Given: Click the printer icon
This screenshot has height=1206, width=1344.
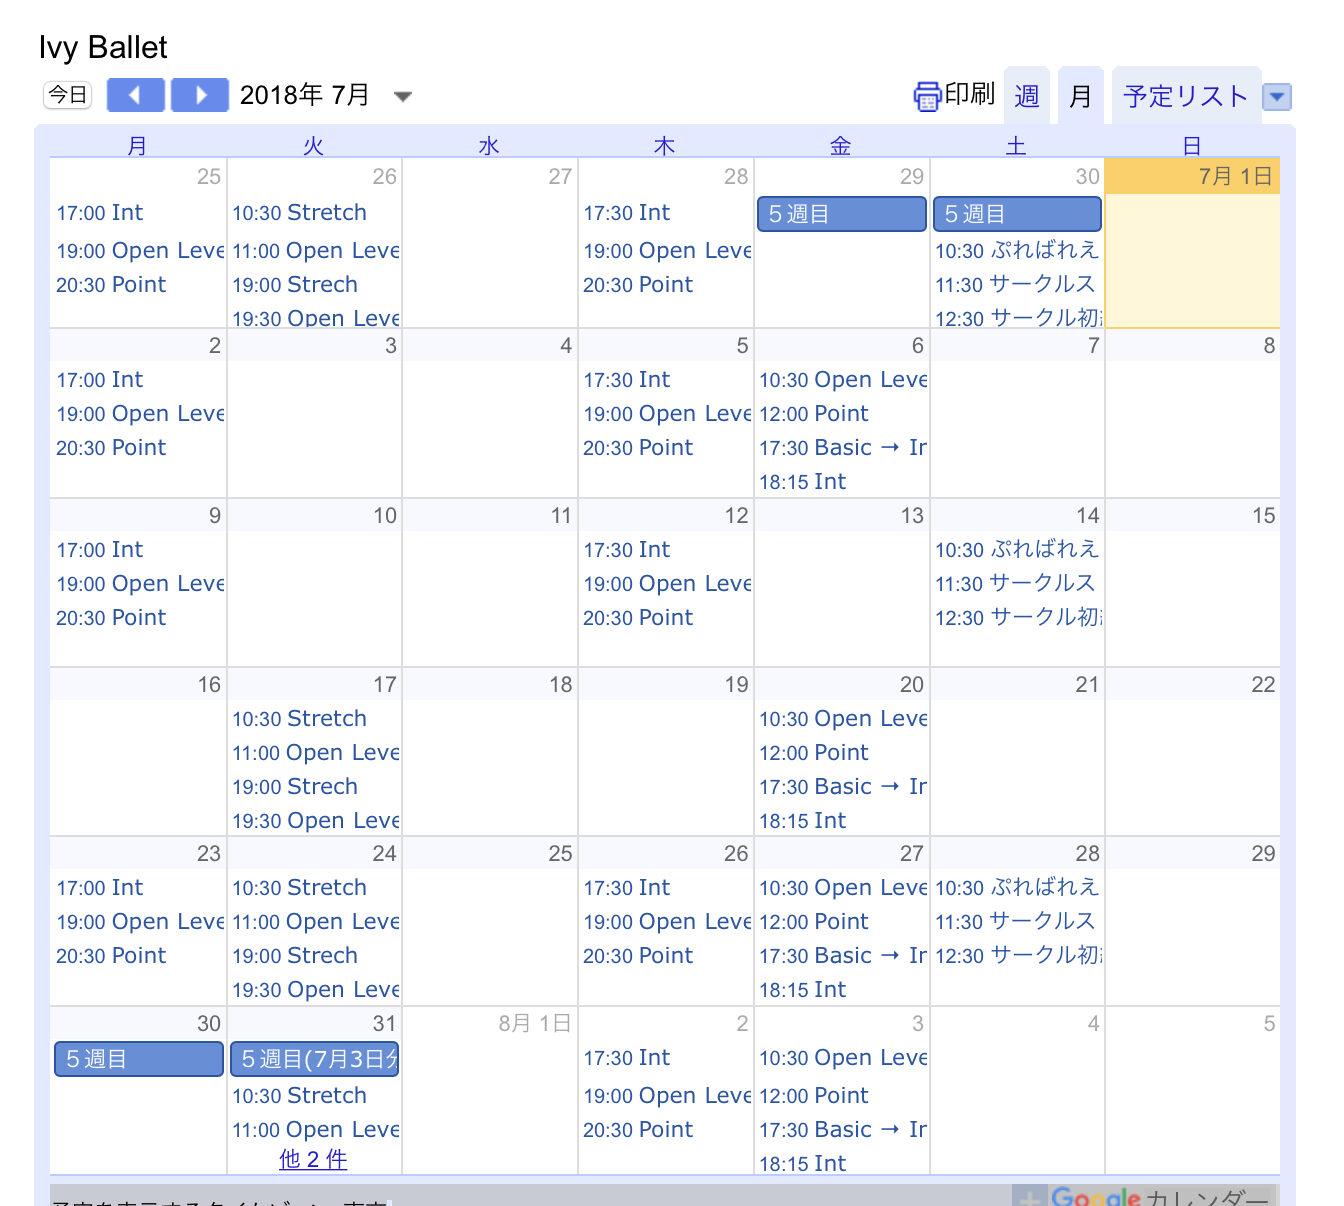Looking at the screenshot, I should pos(927,96).
